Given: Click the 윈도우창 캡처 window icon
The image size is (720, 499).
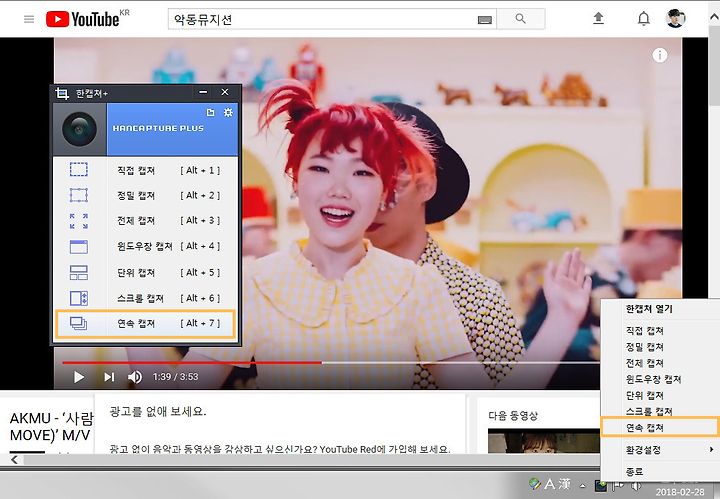Looking at the screenshot, I should (x=79, y=247).
